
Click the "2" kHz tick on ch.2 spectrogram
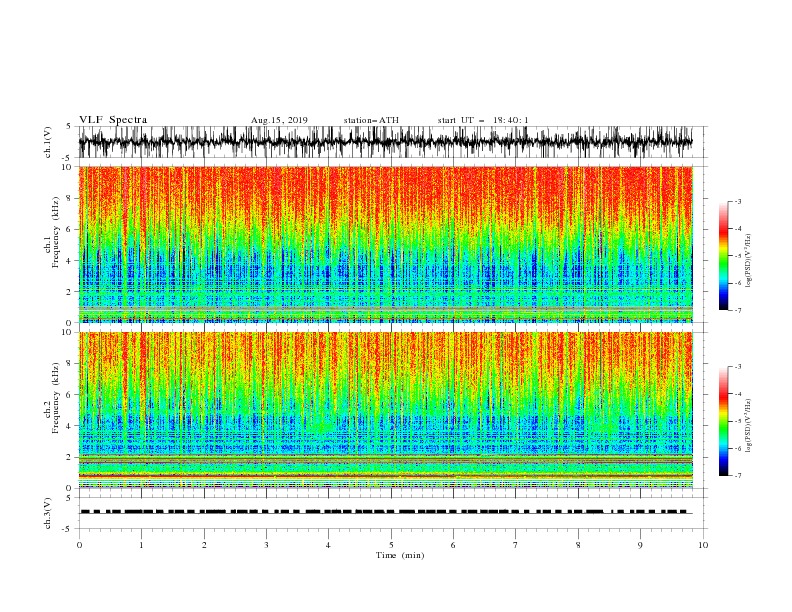tap(69, 457)
